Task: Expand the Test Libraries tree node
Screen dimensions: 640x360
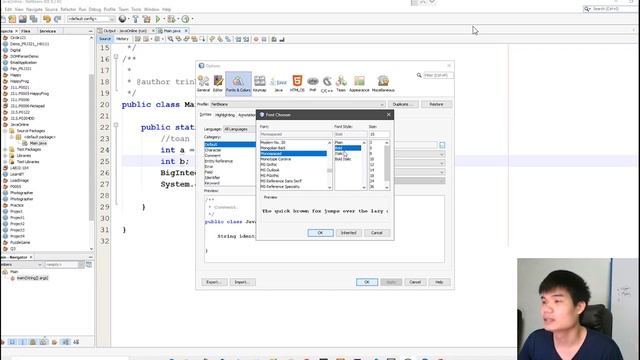Action: 5,162
